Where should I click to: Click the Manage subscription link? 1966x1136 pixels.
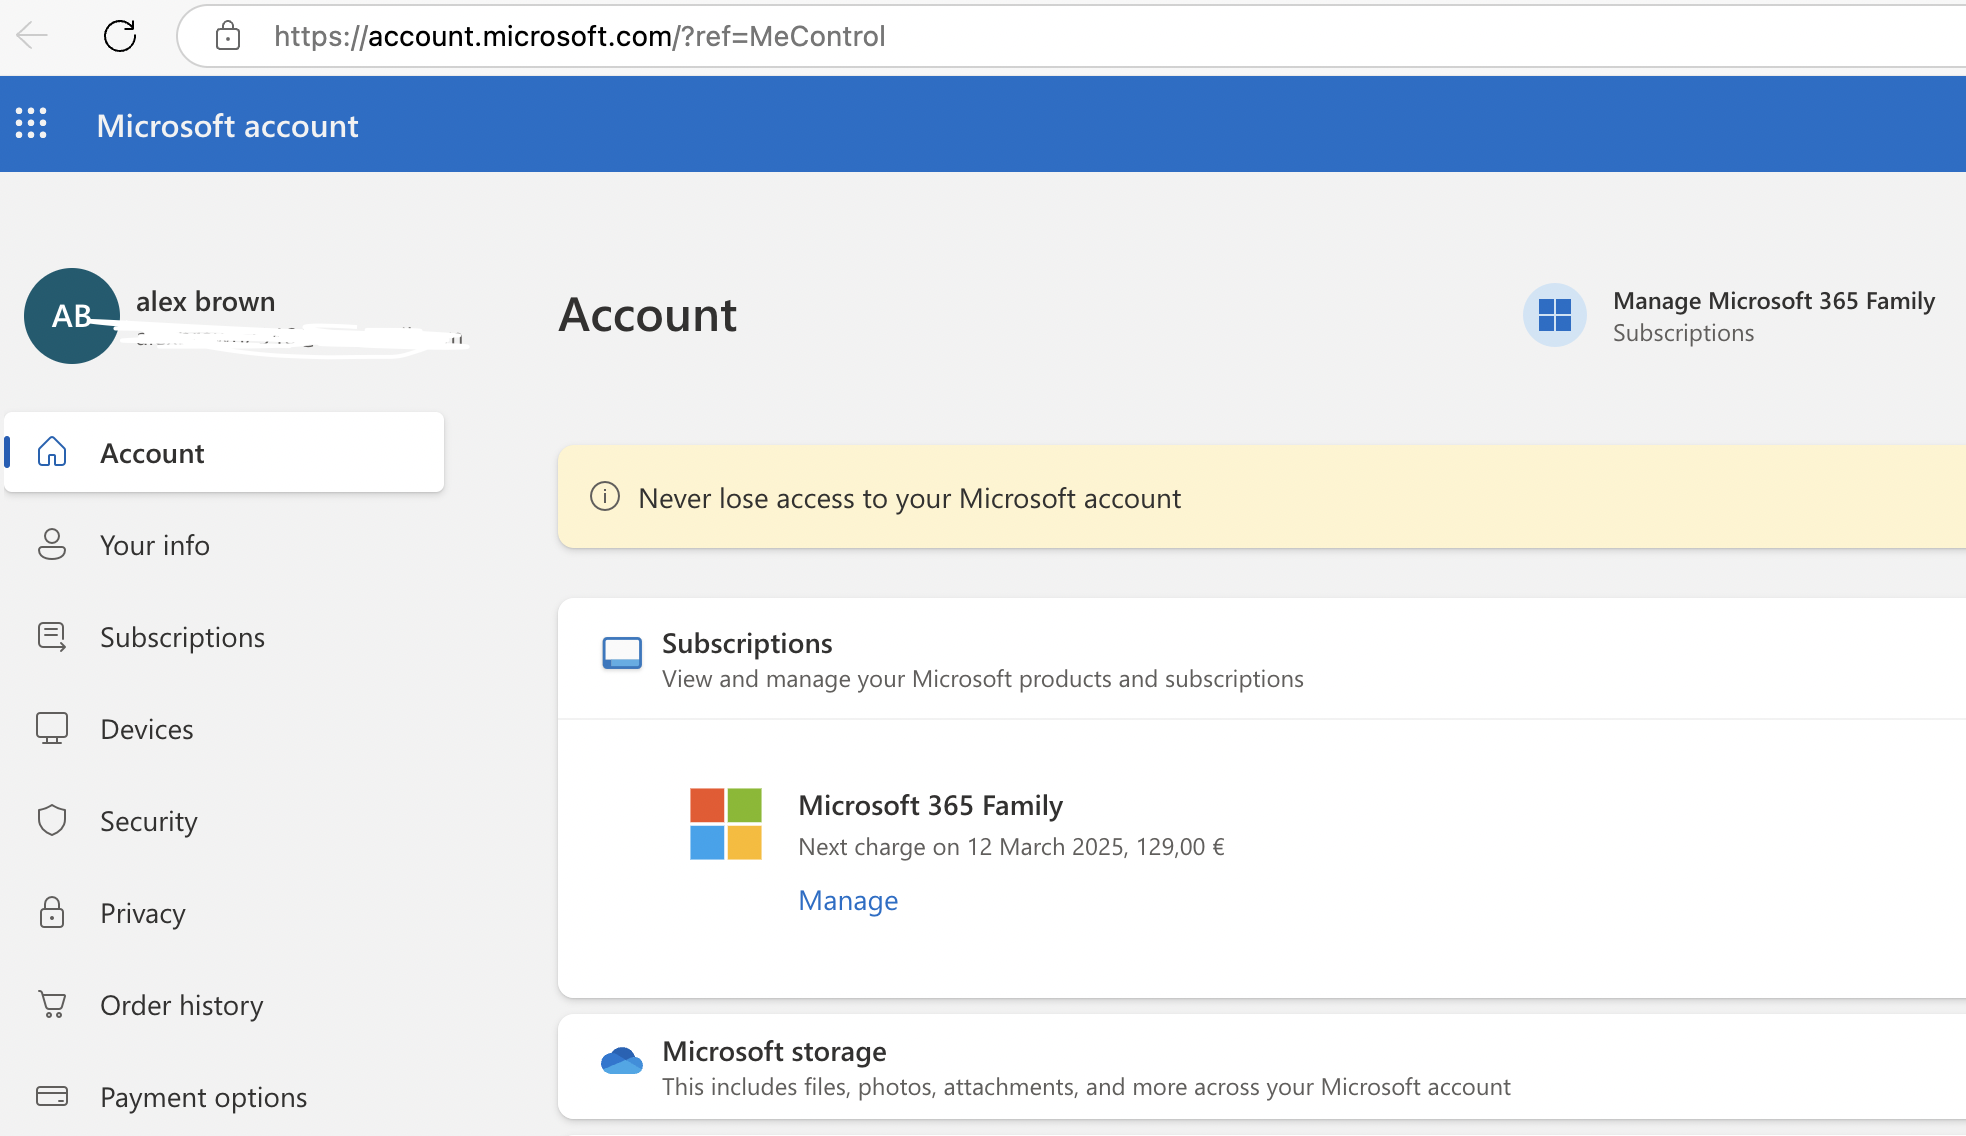click(x=848, y=900)
